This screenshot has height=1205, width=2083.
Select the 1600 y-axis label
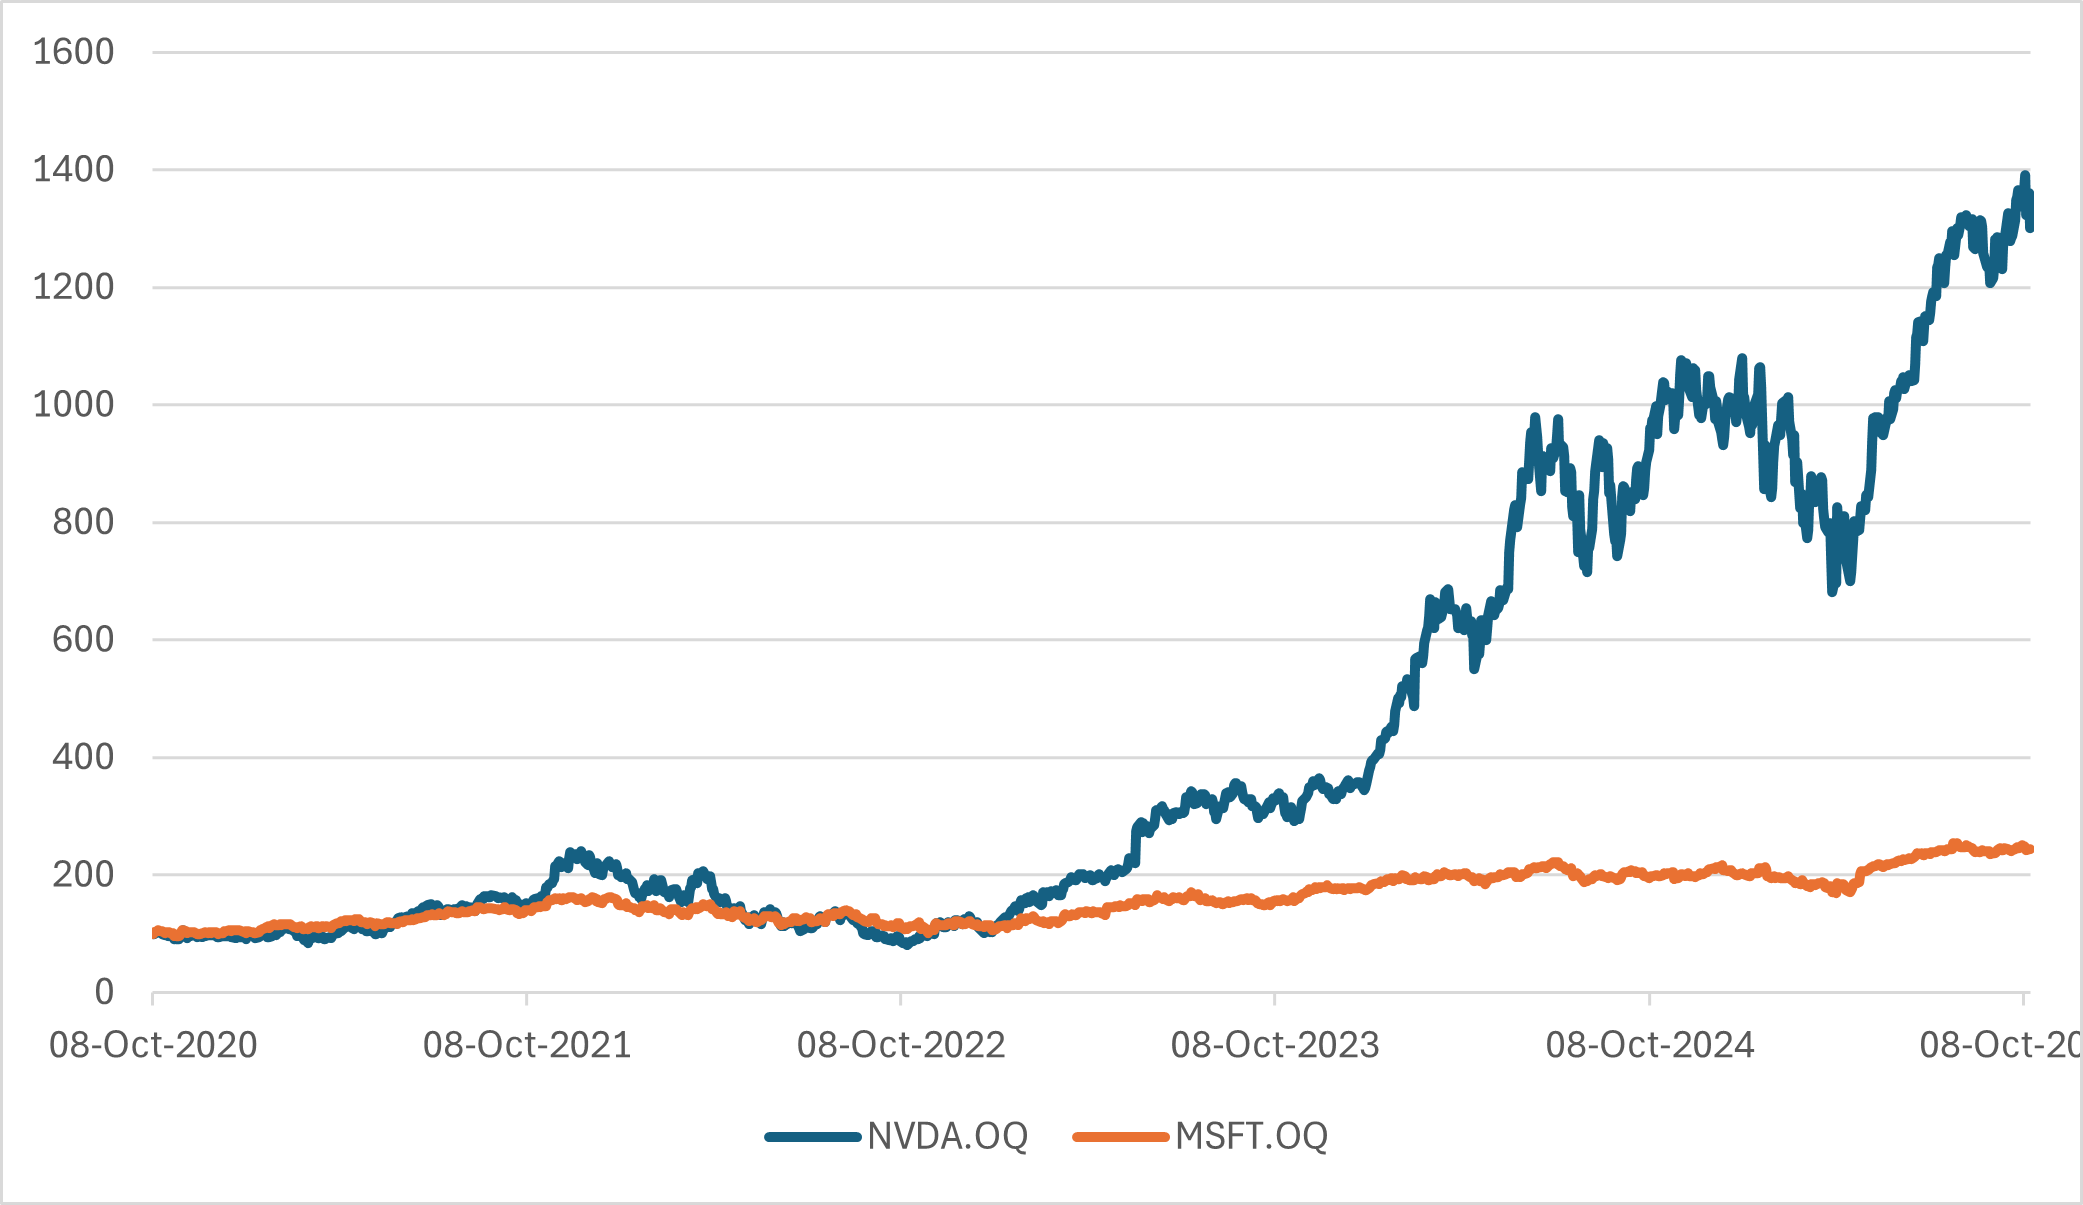click(74, 52)
